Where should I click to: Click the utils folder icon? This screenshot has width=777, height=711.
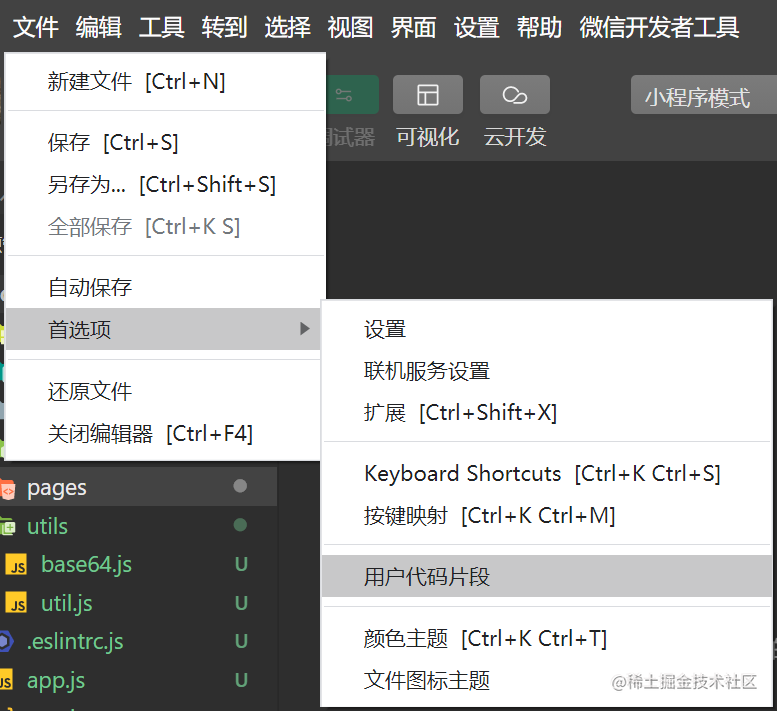(x=7, y=526)
